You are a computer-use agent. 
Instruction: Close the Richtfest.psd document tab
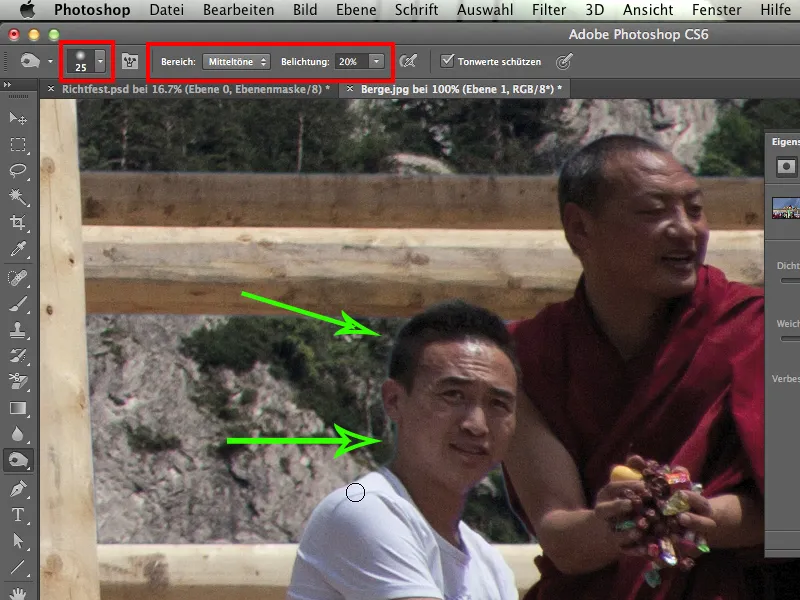(51, 89)
